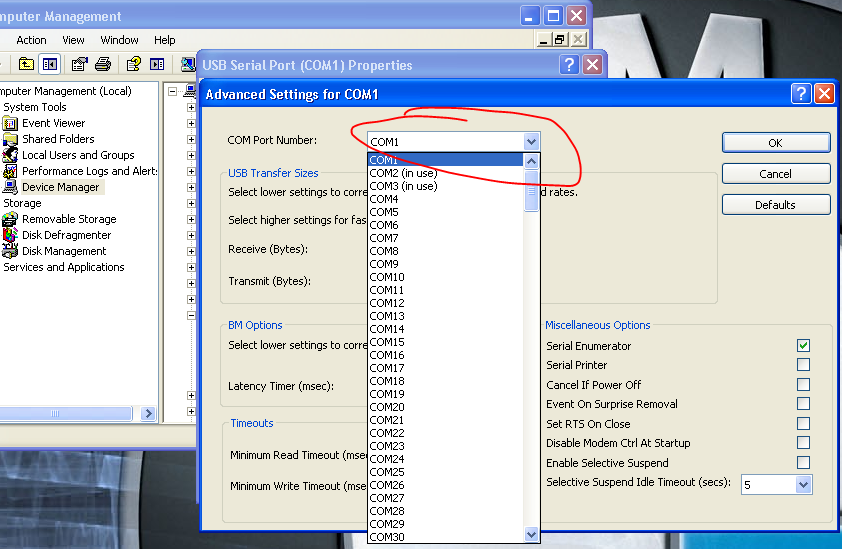Click the Scan for hardware changes toolbar icon

click(x=188, y=64)
